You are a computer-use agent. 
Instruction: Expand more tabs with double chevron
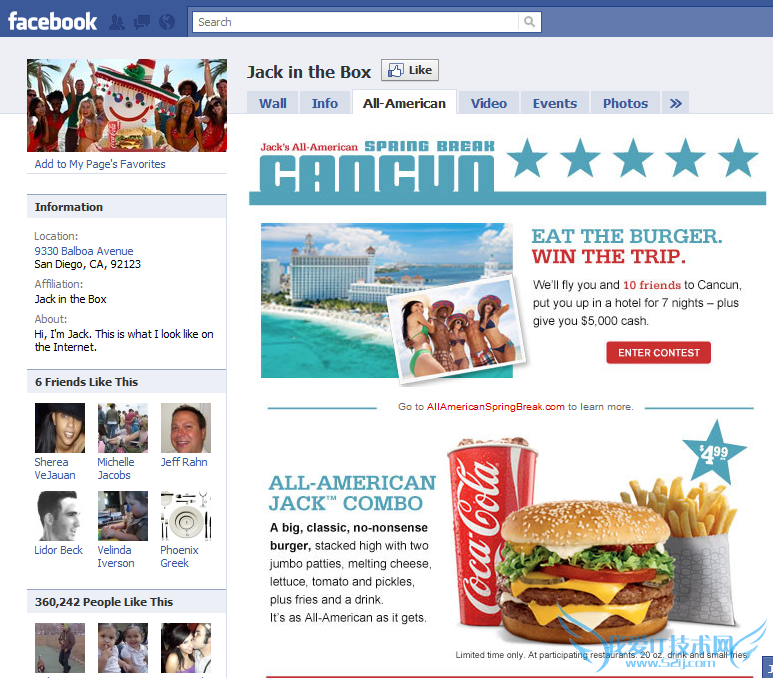(675, 103)
